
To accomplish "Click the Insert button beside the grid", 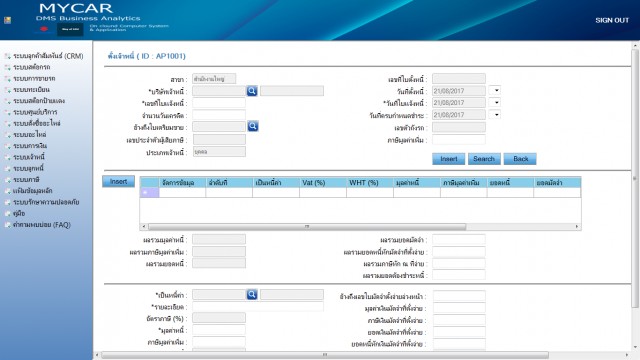I will [x=118, y=182].
